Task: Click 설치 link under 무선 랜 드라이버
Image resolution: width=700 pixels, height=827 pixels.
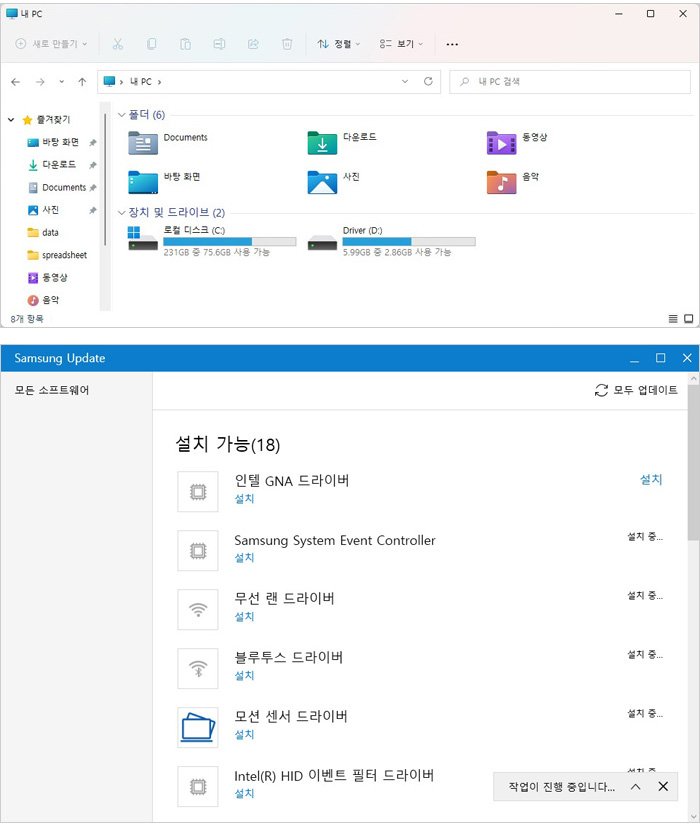Action: tap(244, 617)
